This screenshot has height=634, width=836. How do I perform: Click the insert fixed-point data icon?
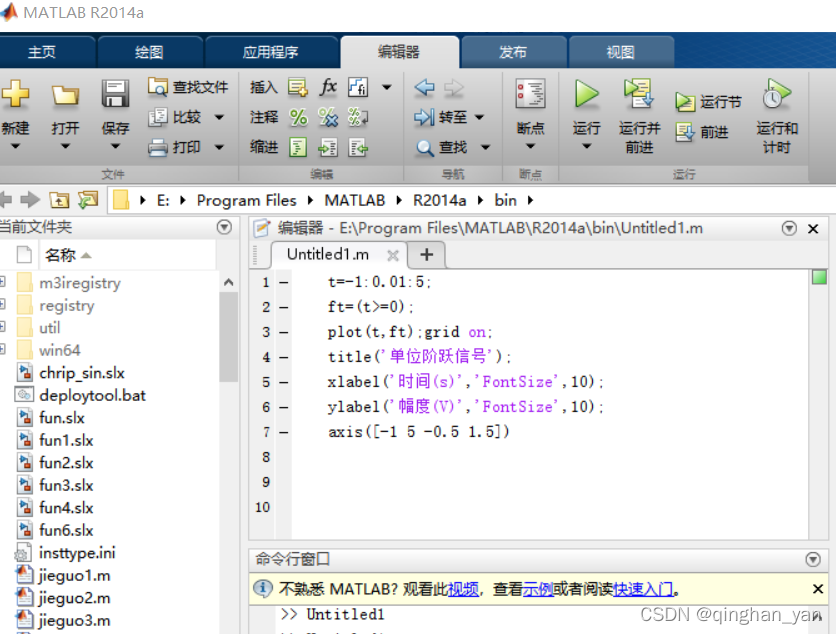click(358, 87)
